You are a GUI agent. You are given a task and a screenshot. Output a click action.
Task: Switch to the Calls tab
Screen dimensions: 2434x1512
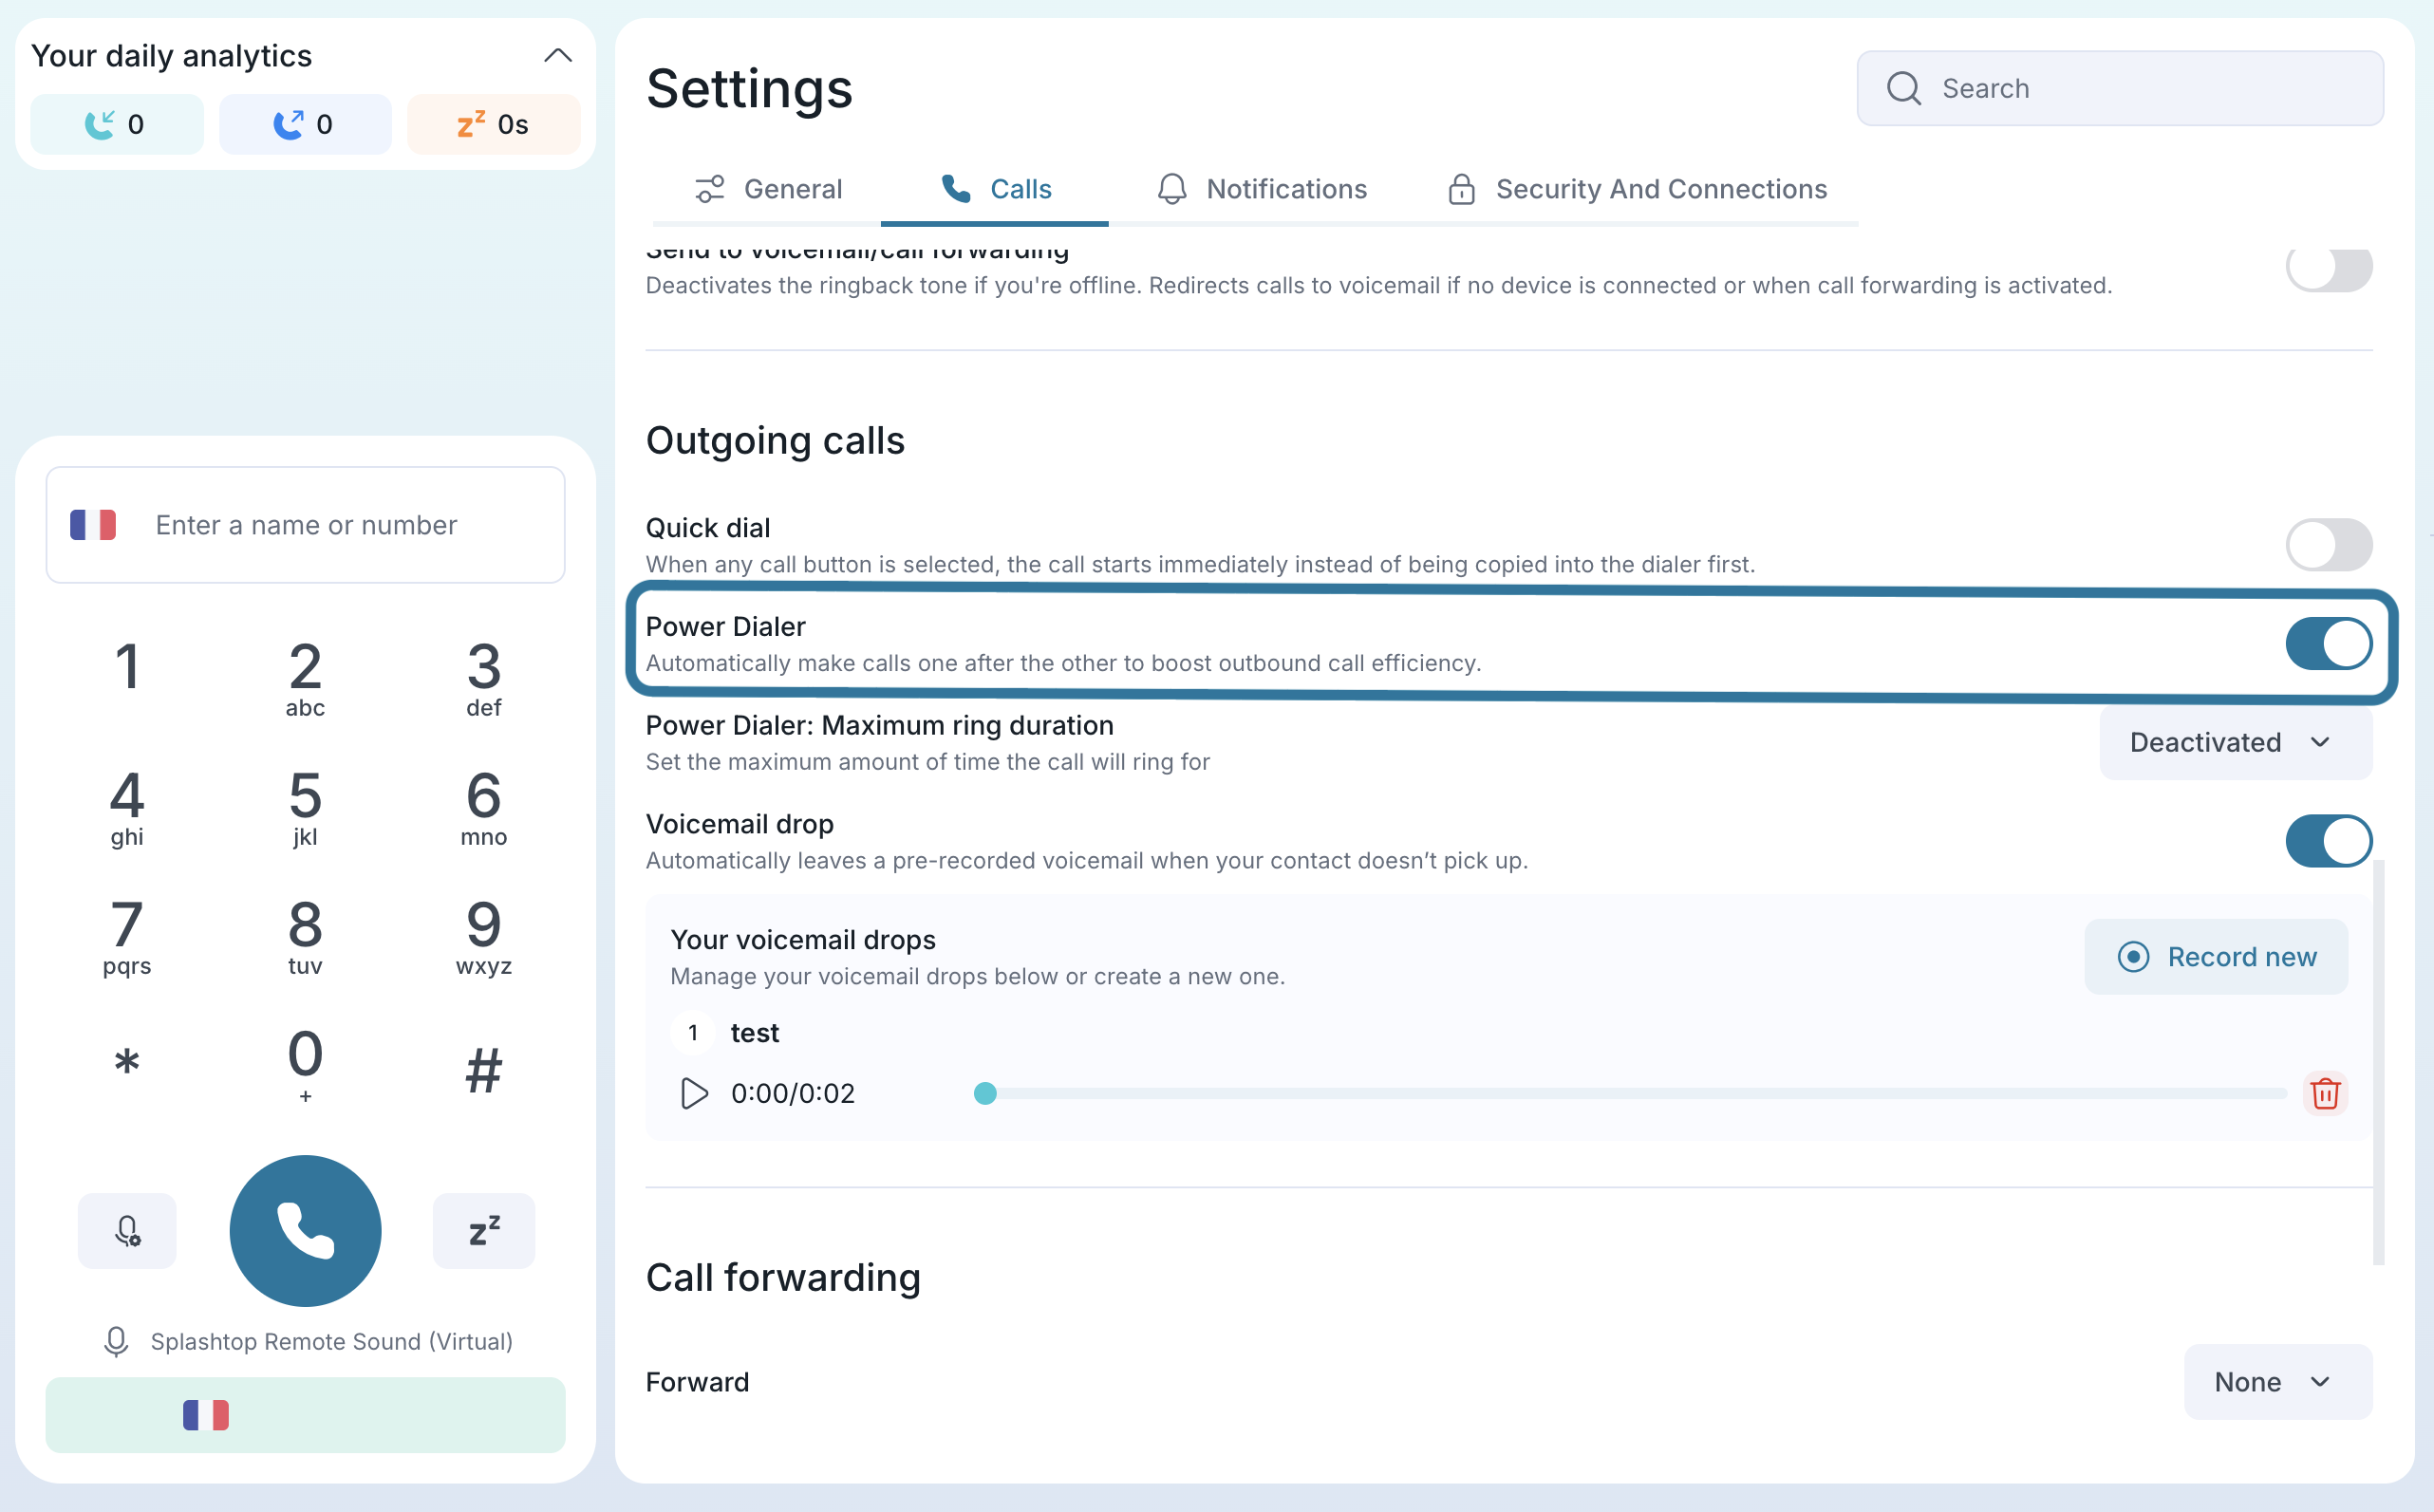tap(995, 189)
